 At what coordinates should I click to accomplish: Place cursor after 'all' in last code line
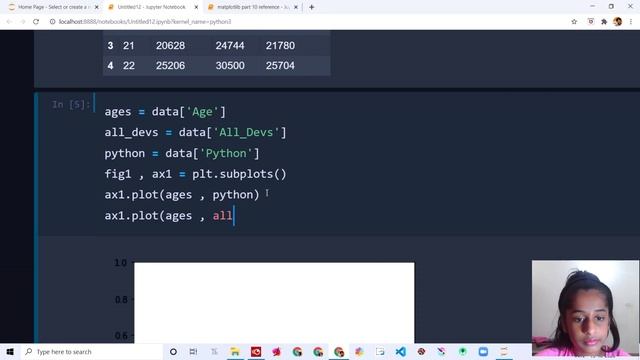tap(233, 216)
